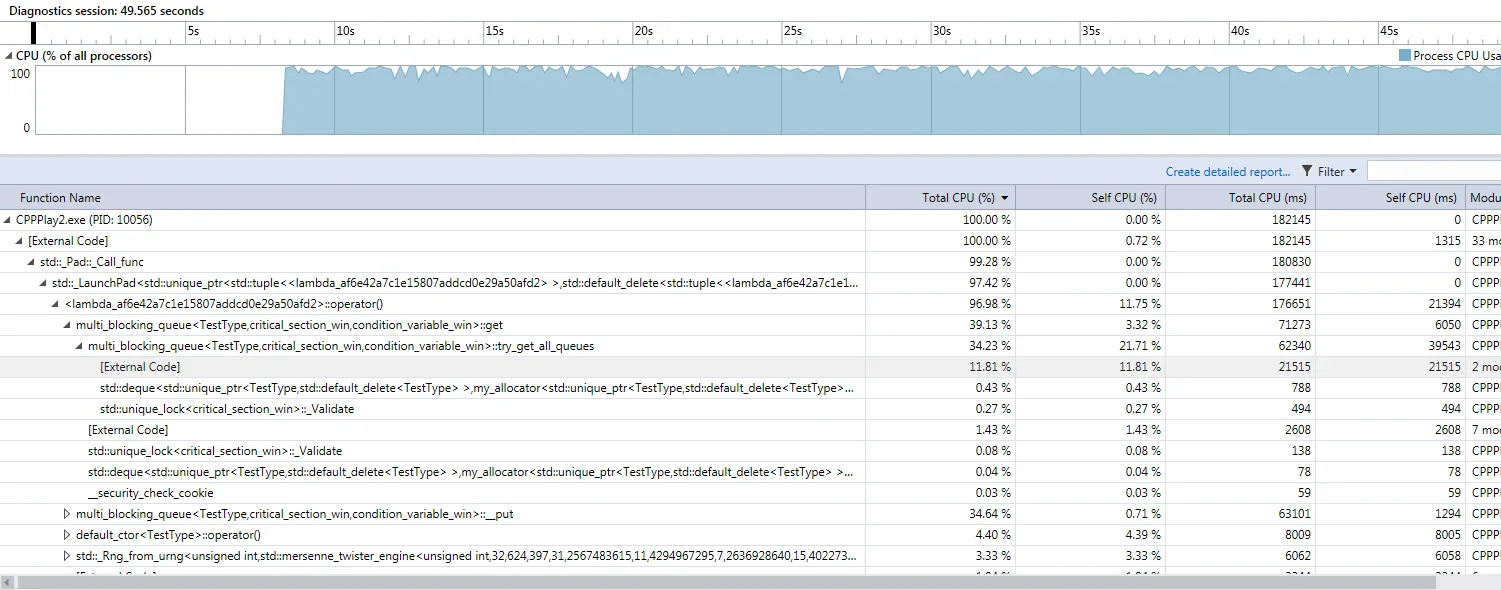
Task: Select the lambda operator() row
Action: 750,304
